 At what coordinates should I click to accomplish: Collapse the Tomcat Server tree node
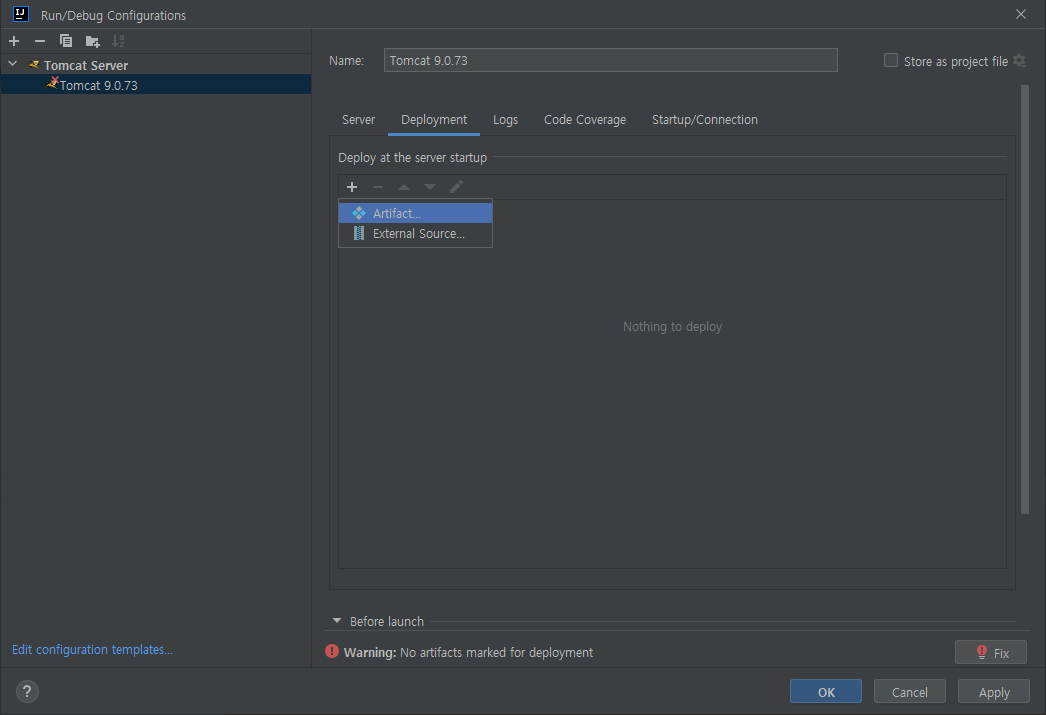tap(13, 64)
